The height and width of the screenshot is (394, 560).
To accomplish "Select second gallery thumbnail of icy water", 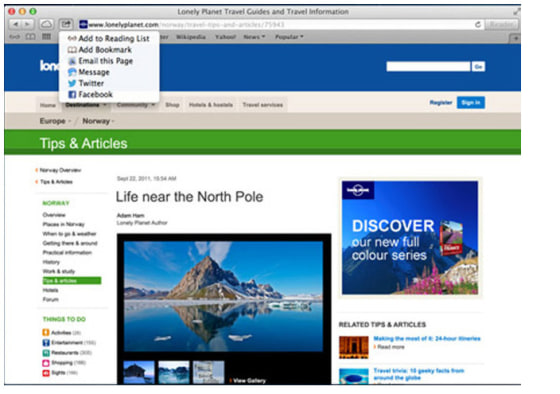I will [x=174, y=372].
